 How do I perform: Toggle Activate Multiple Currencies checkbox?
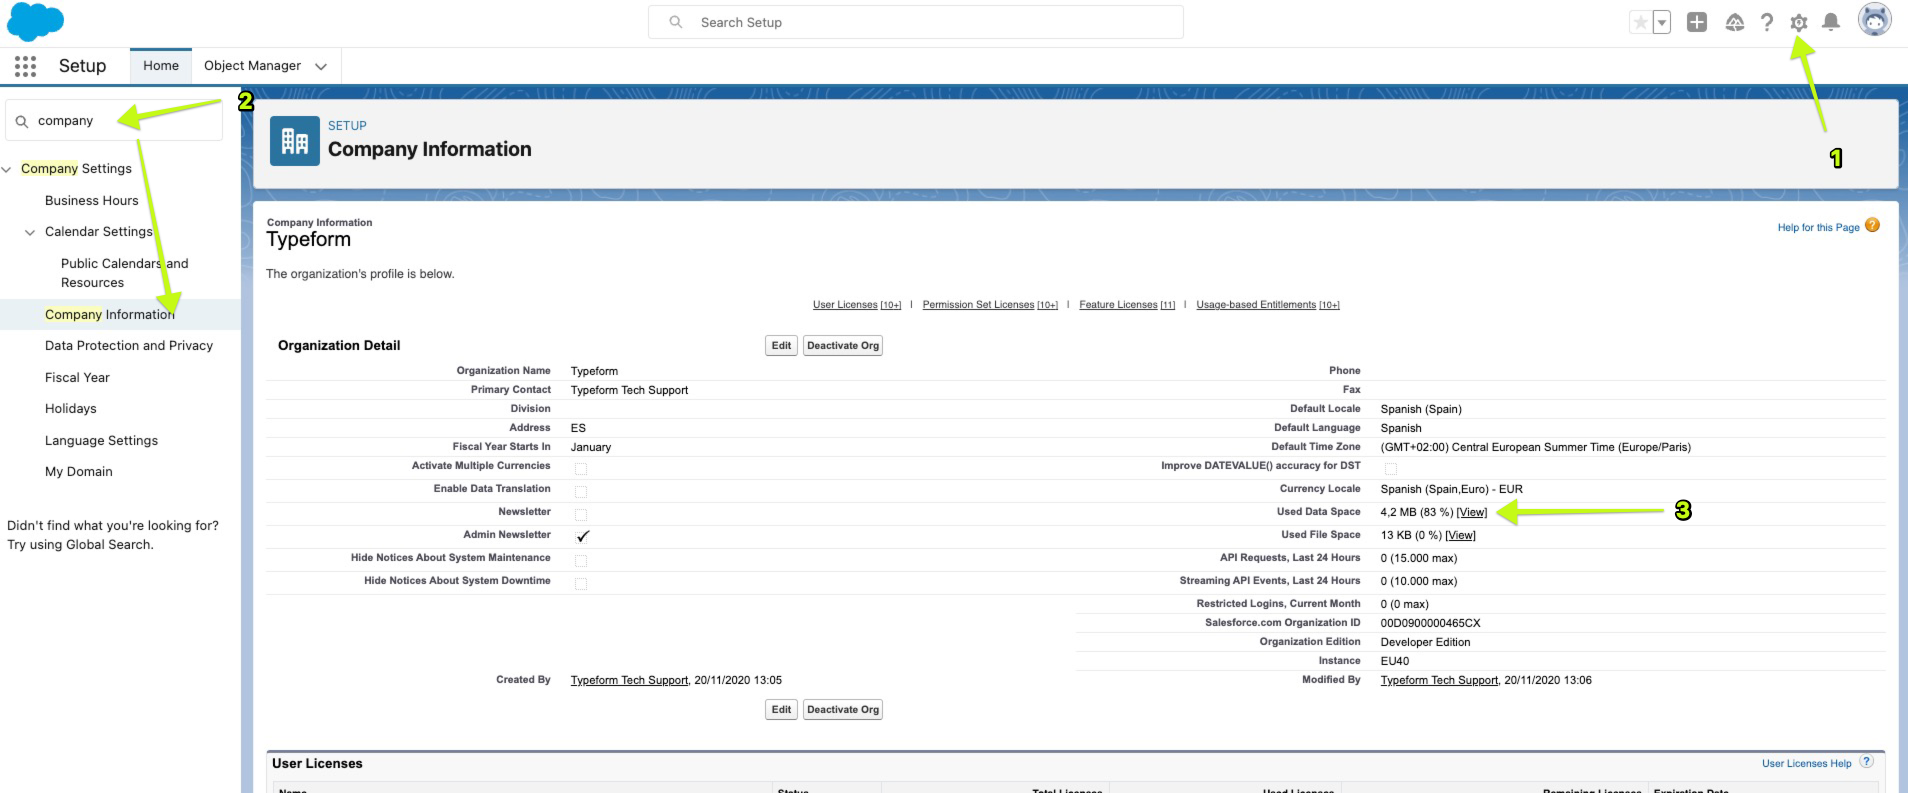[x=581, y=468]
